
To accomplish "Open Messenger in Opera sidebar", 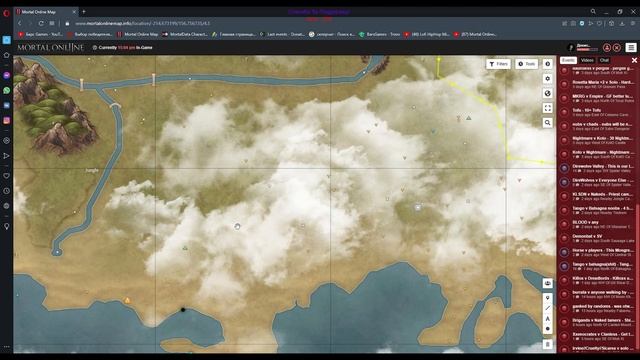I will pos(7,75).
